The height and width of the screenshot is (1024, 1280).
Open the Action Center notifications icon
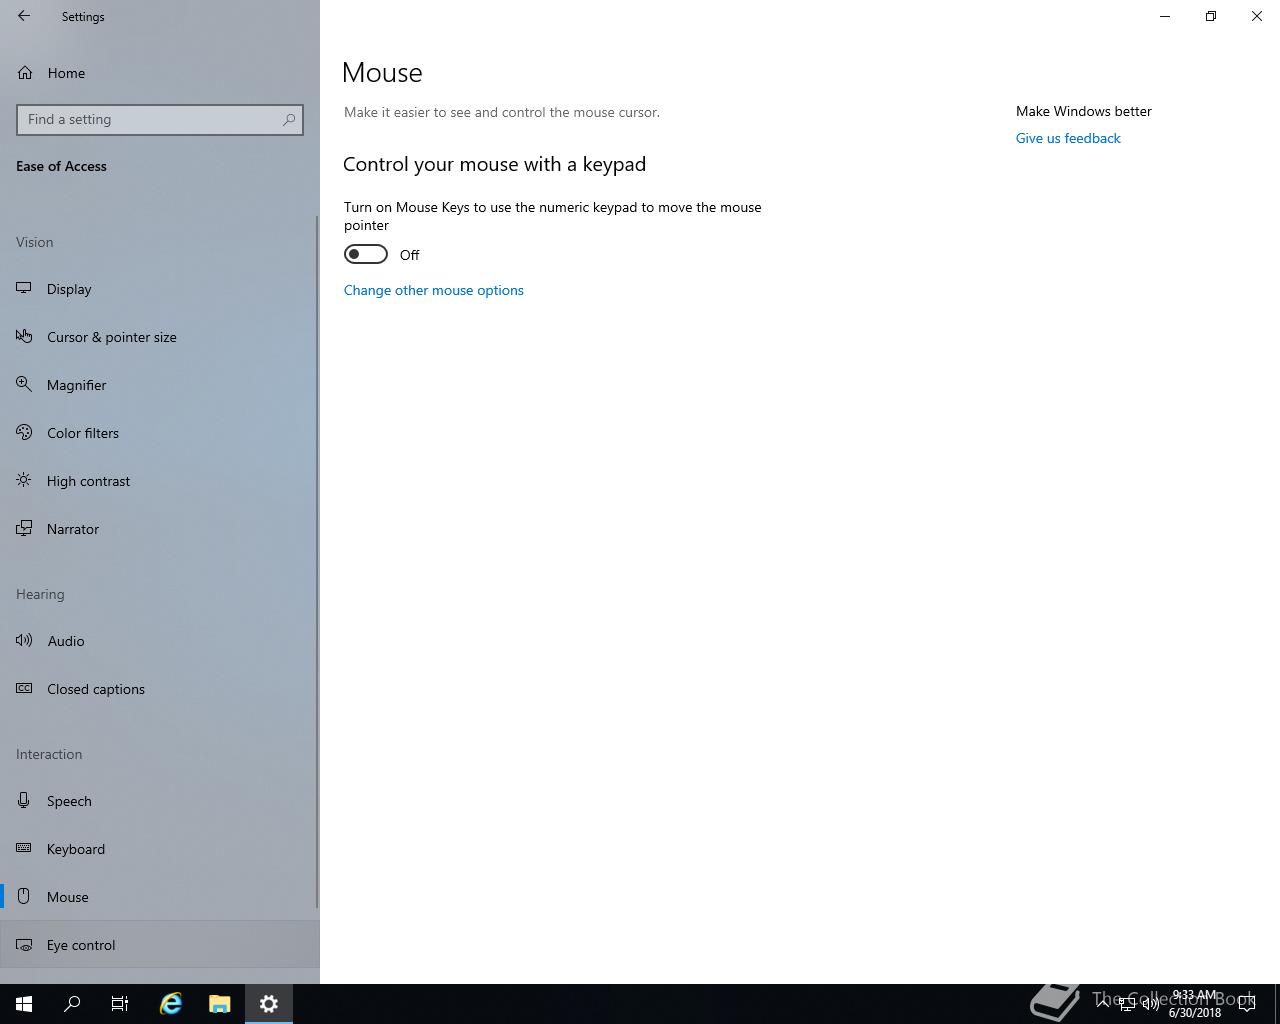1248,1004
